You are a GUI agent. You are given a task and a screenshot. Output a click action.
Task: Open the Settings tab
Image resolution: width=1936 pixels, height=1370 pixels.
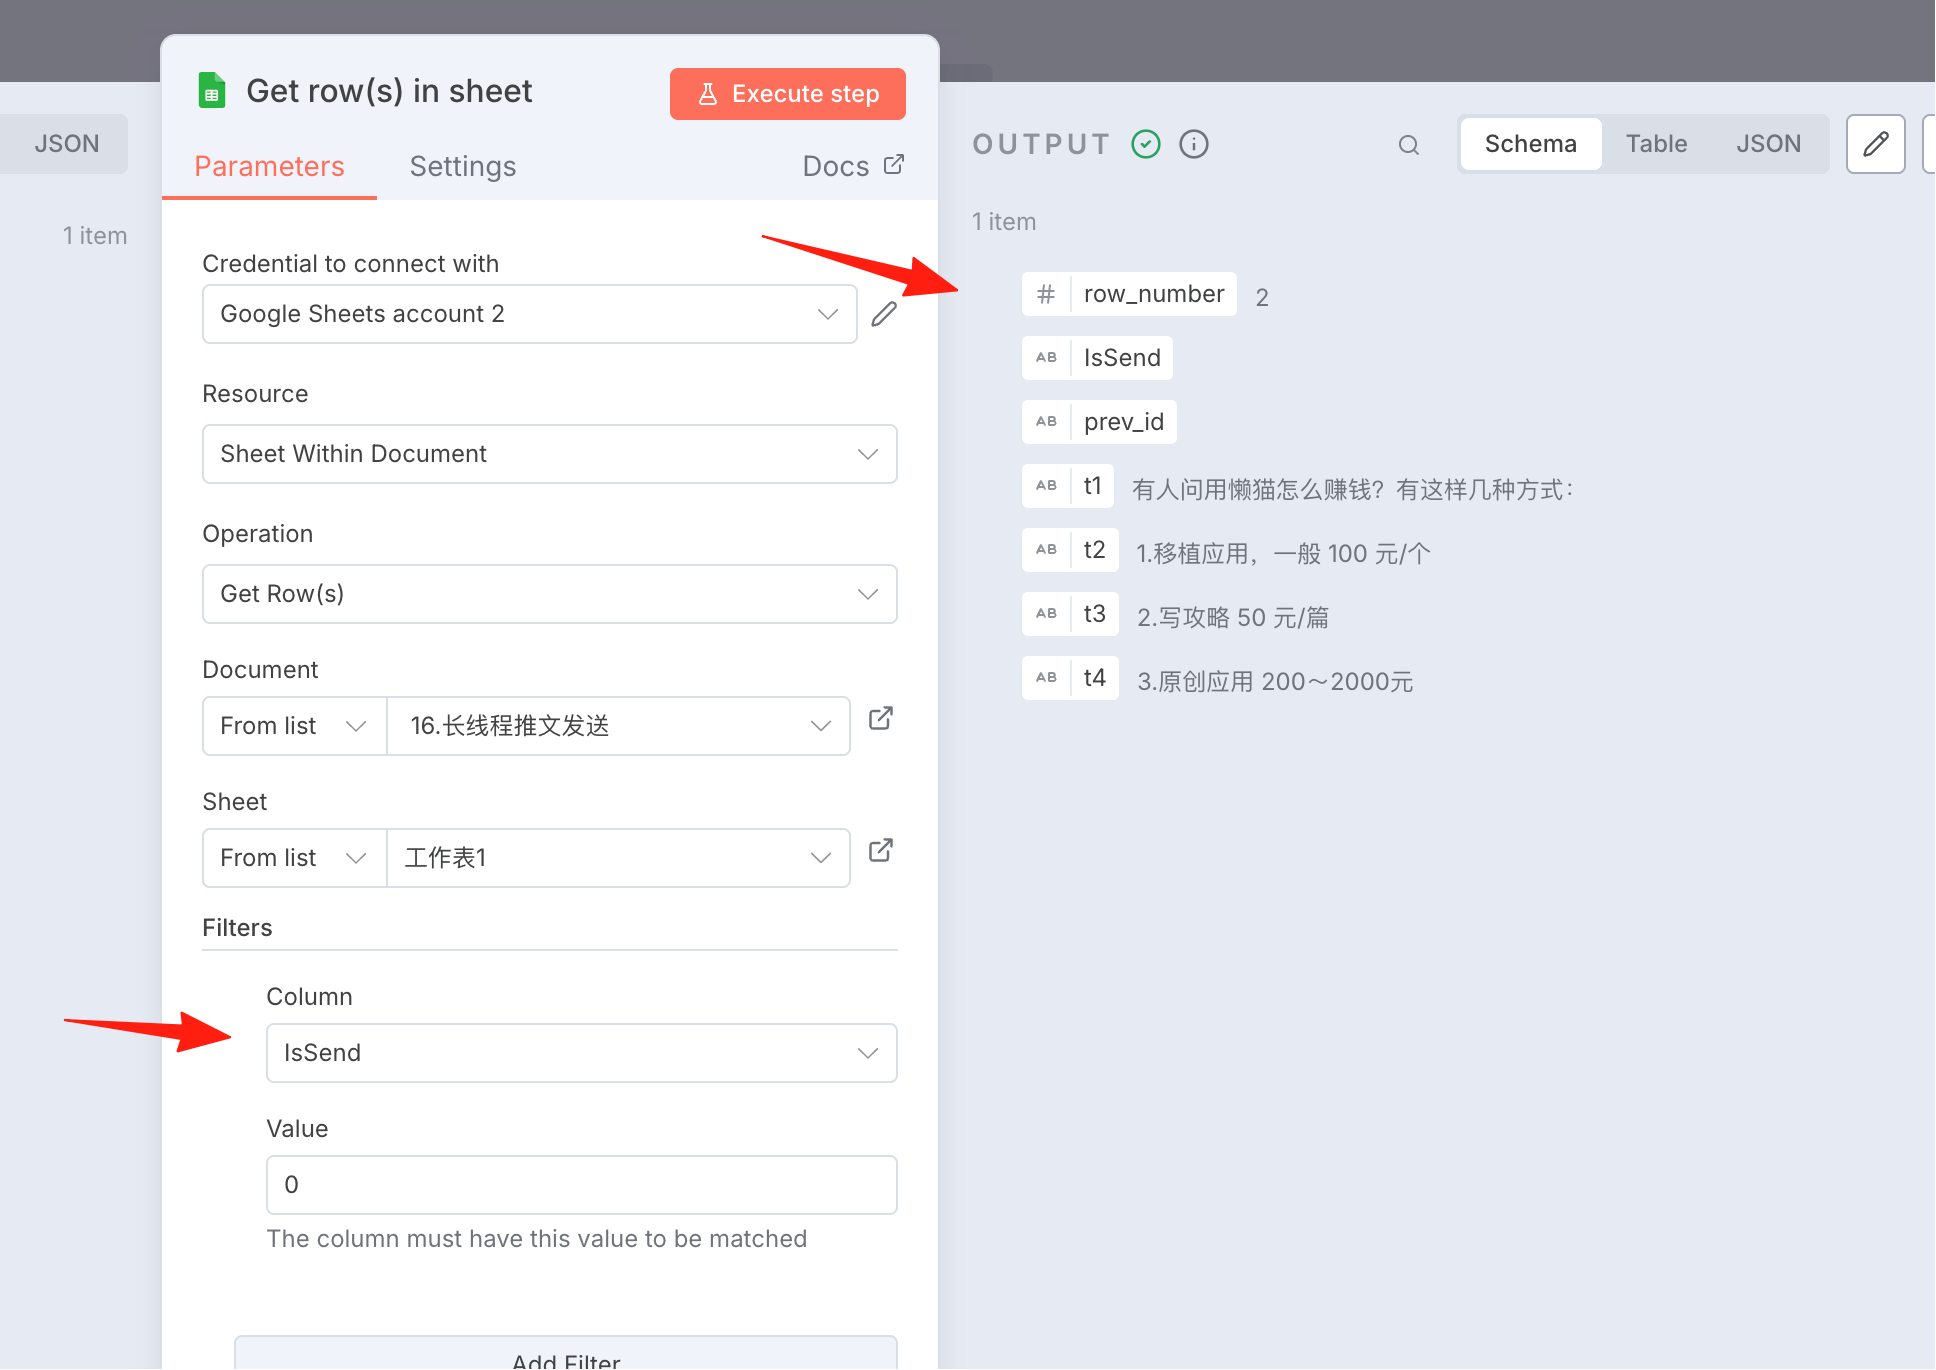tap(463, 166)
